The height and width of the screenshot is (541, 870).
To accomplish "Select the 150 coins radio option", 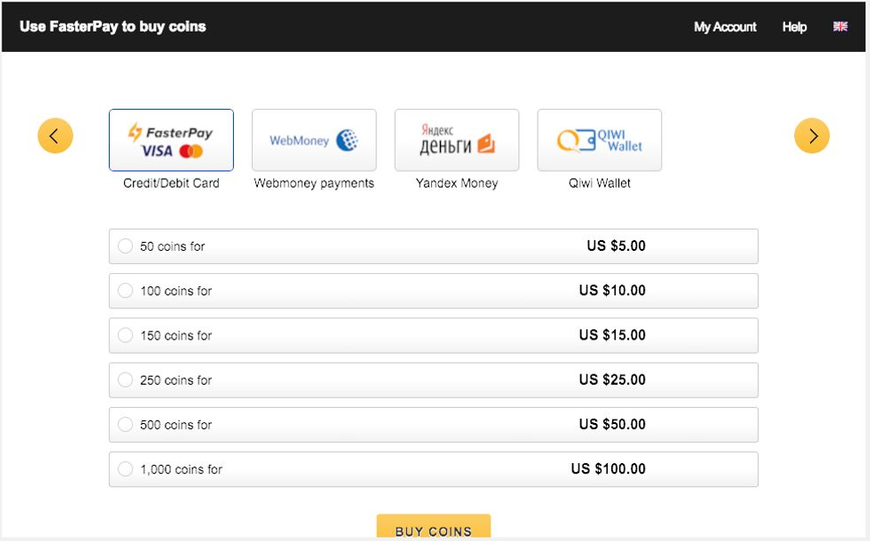I will coord(125,335).
